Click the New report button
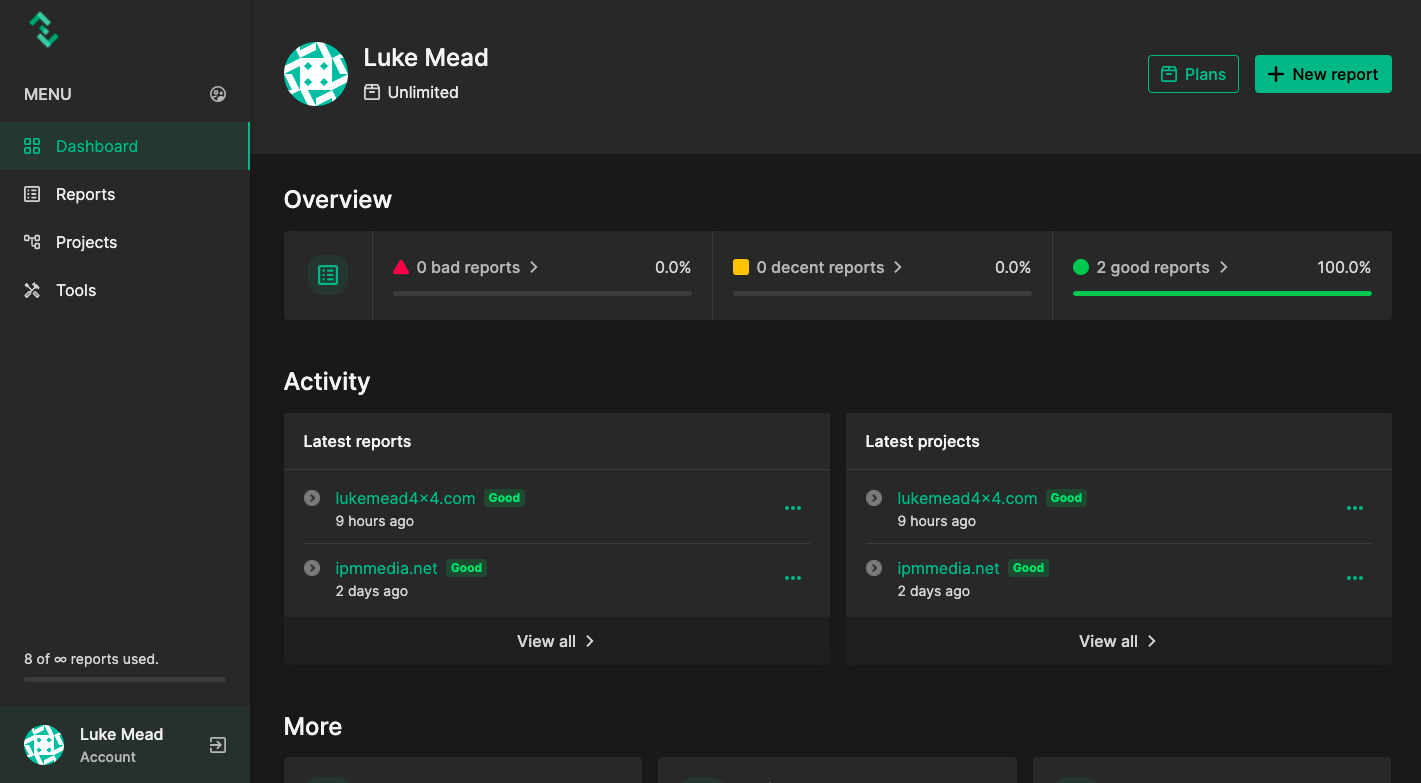This screenshot has height=783, width=1421. (x=1323, y=74)
